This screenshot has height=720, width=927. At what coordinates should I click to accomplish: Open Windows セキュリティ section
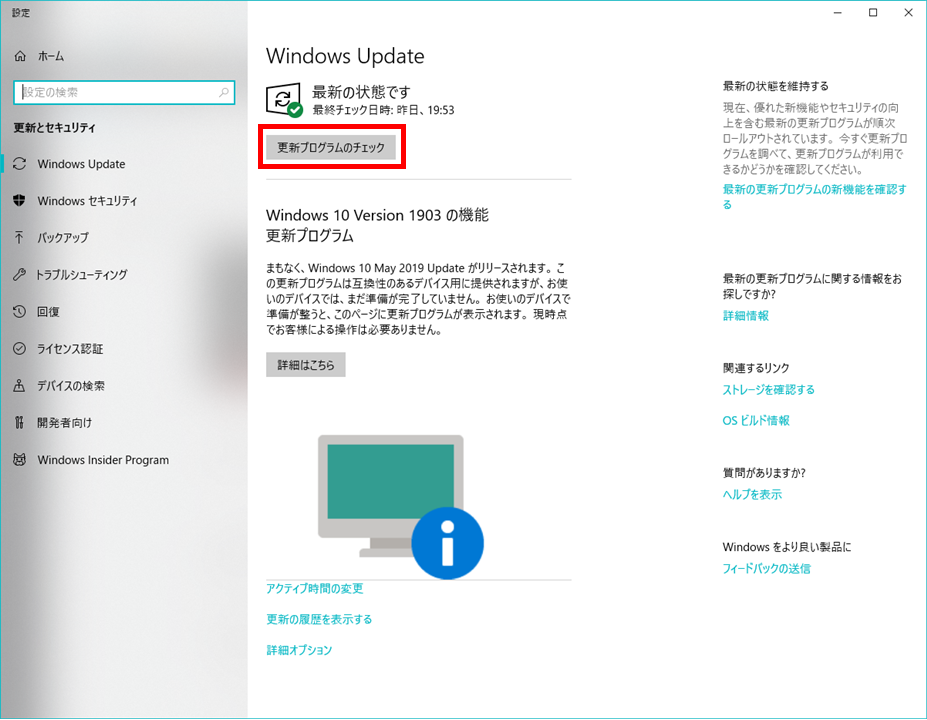[87, 200]
